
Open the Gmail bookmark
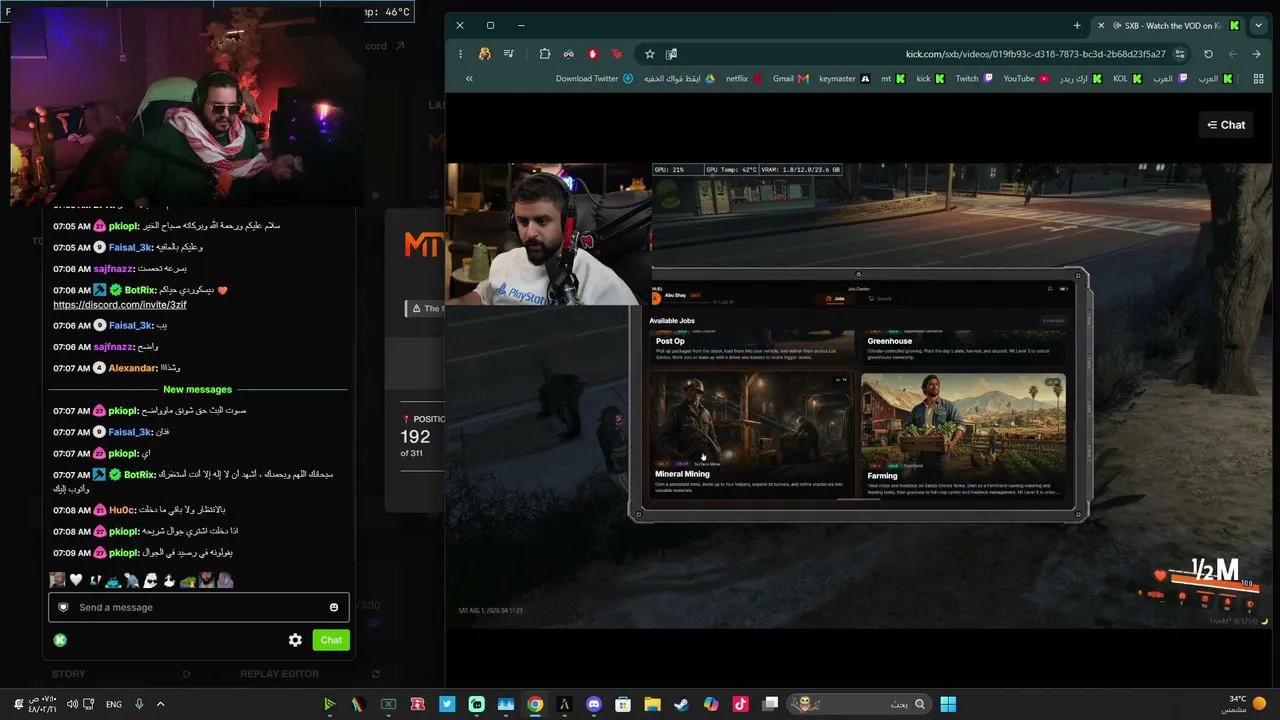click(x=790, y=78)
